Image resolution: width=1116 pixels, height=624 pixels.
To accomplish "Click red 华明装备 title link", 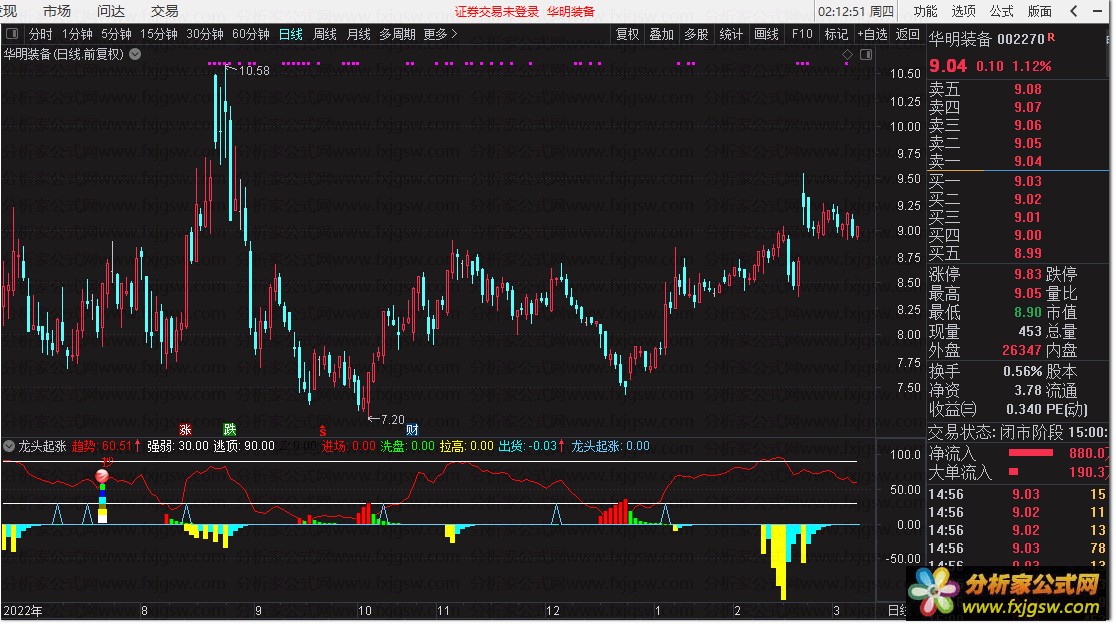I will tap(571, 11).
